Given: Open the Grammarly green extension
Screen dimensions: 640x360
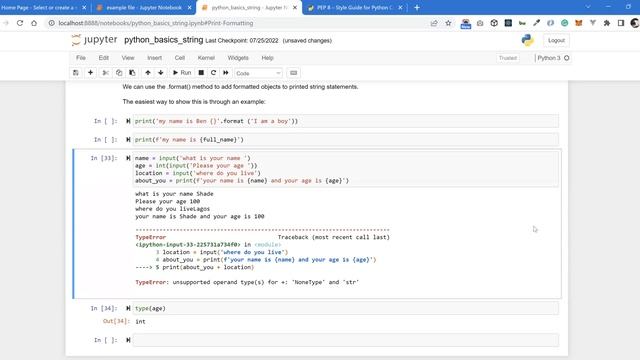Looking at the screenshot, I should pos(564,23).
